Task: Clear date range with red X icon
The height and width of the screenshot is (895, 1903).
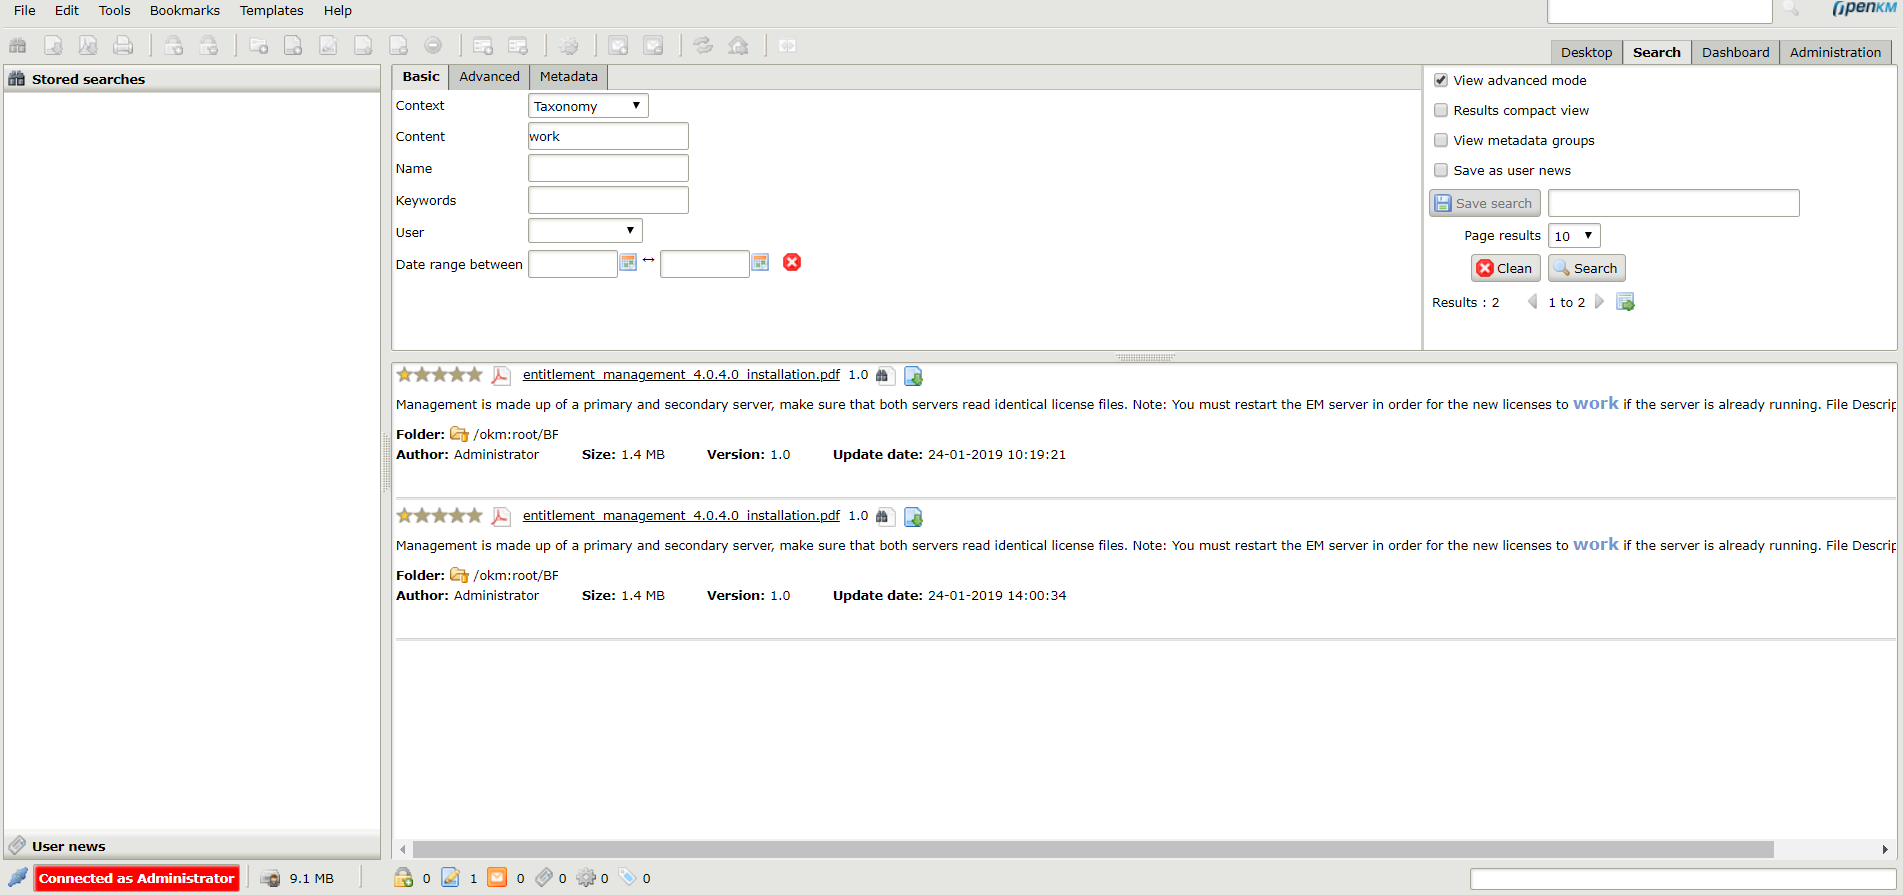Action: [x=792, y=262]
